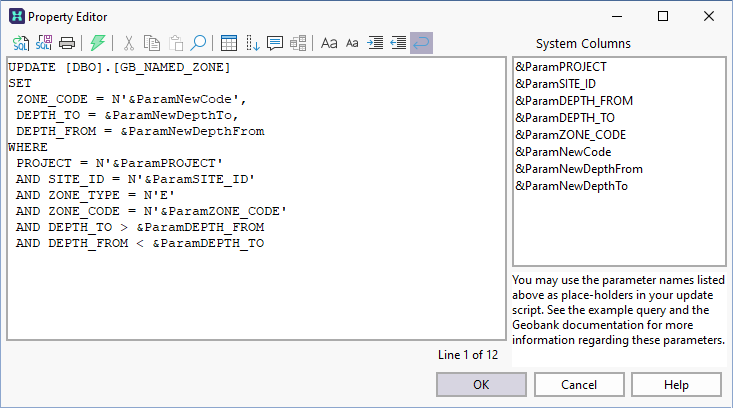
Task: Select &ParamSITE_ID in System Columns
Action: 555,84
